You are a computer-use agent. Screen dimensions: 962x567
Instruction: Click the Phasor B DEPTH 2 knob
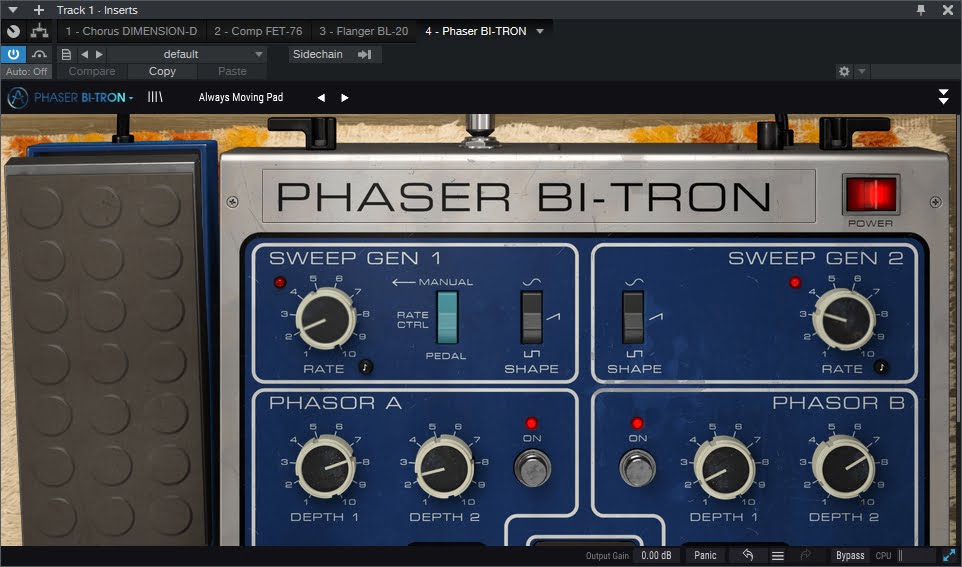coord(843,466)
